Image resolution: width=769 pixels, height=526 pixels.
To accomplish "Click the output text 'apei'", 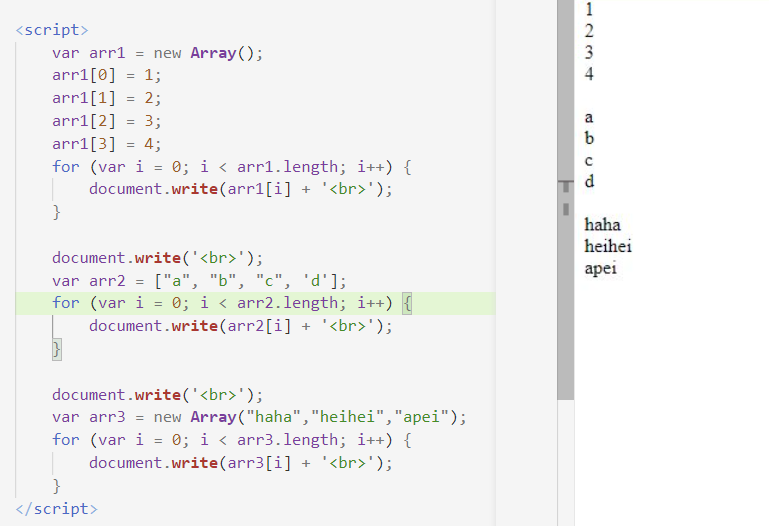I will pos(600,269).
